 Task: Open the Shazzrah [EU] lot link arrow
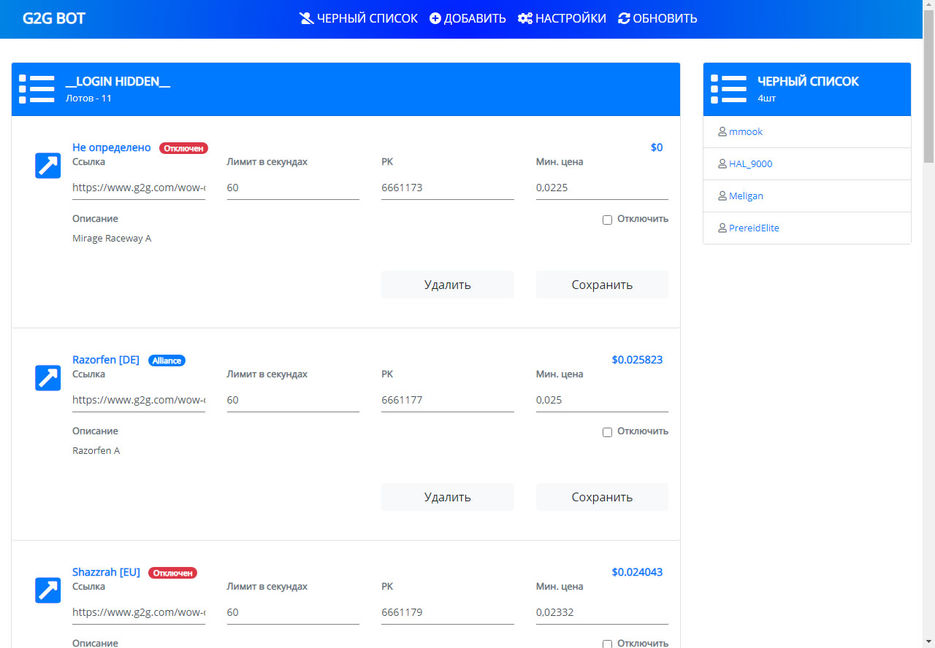pyautogui.click(x=48, y=590)
